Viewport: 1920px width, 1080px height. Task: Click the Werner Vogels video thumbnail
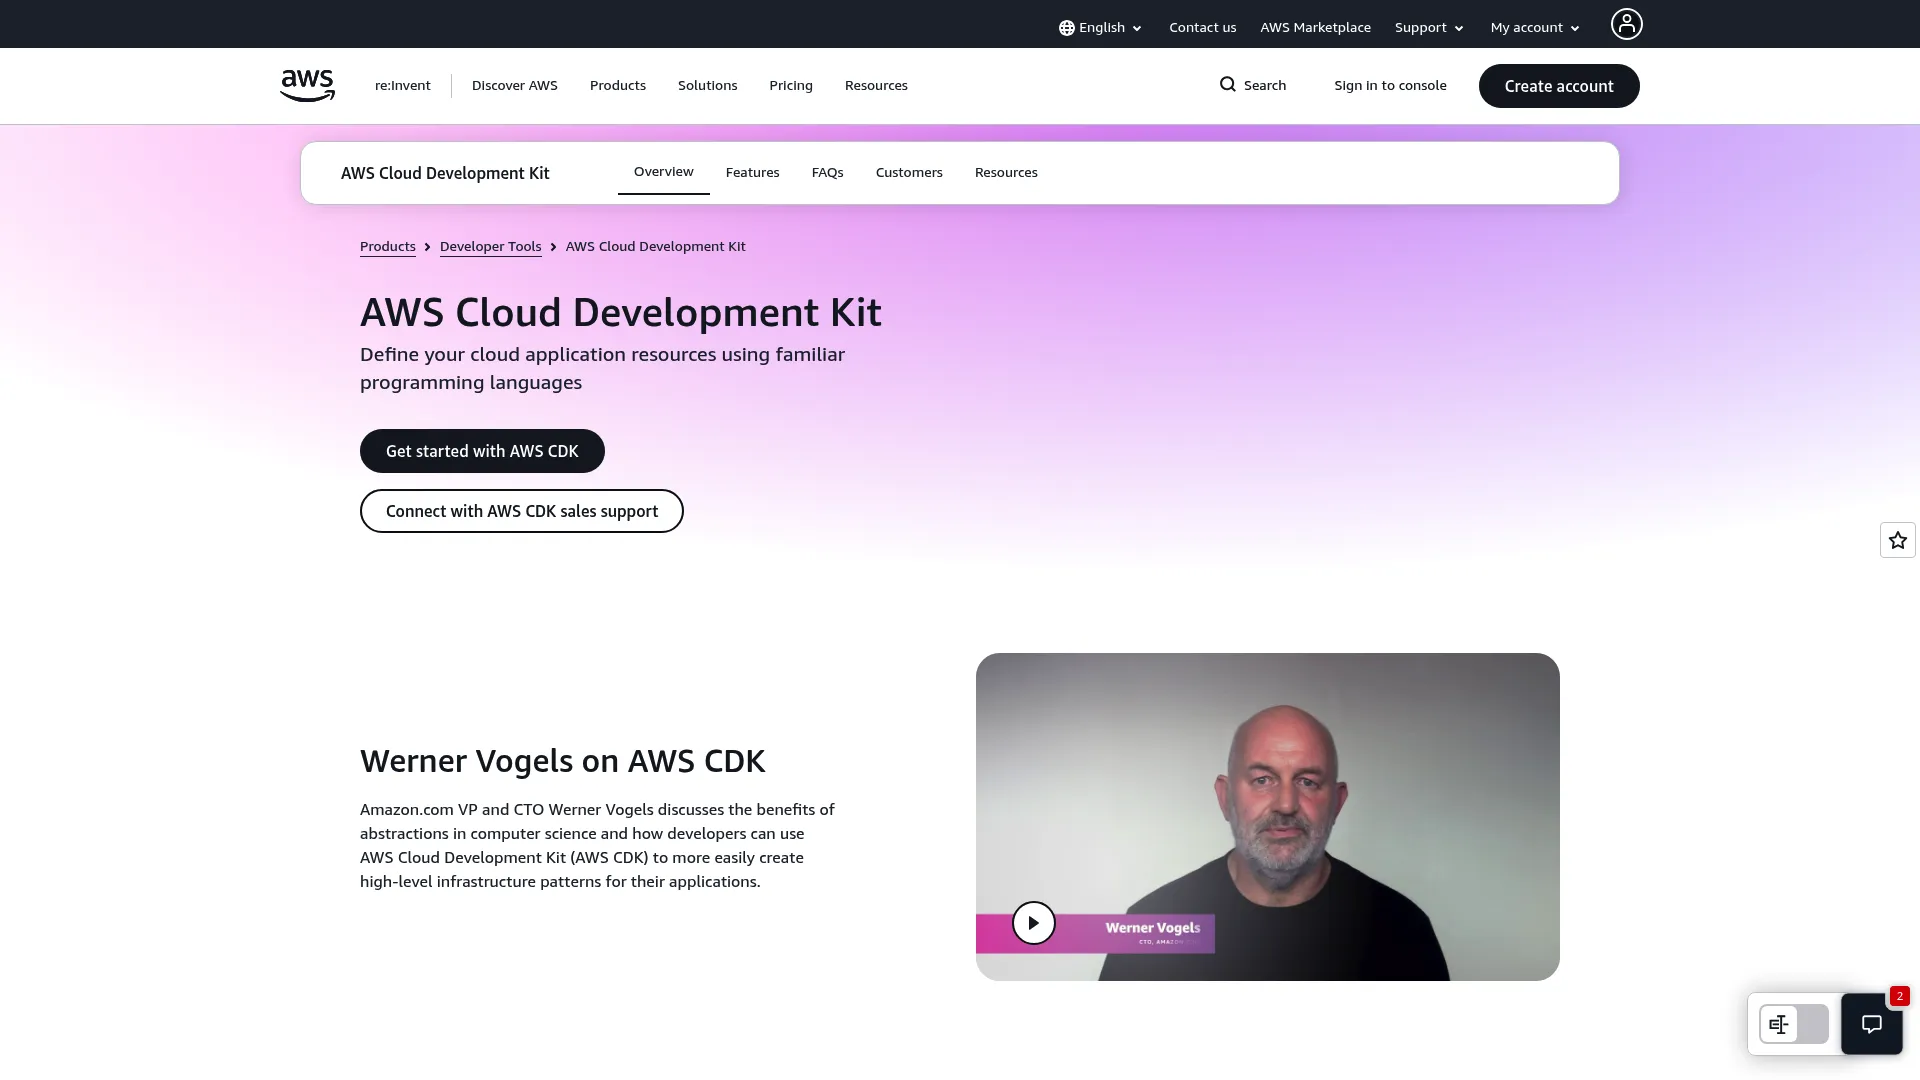pos(1268,817)
